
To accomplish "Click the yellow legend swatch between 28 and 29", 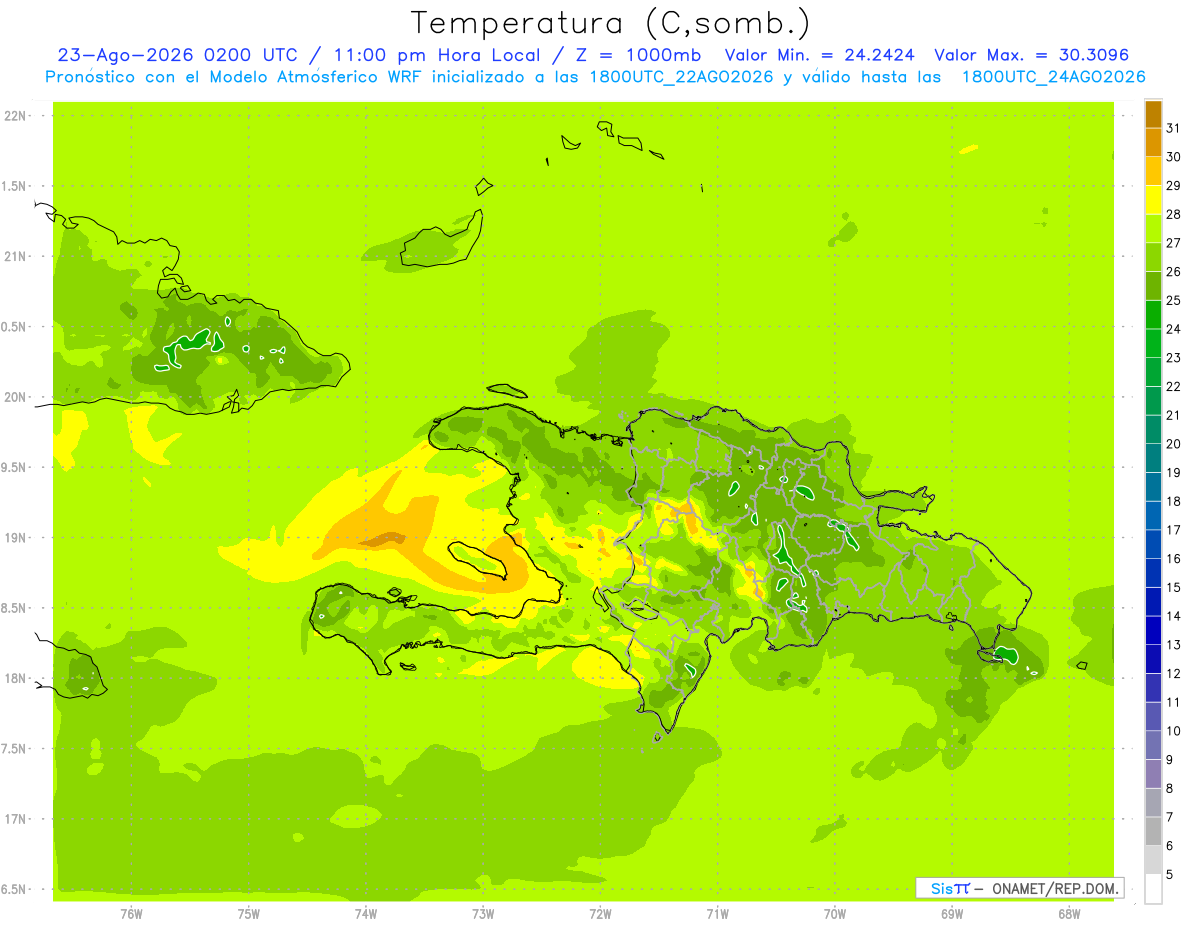I will [1153, 200].
